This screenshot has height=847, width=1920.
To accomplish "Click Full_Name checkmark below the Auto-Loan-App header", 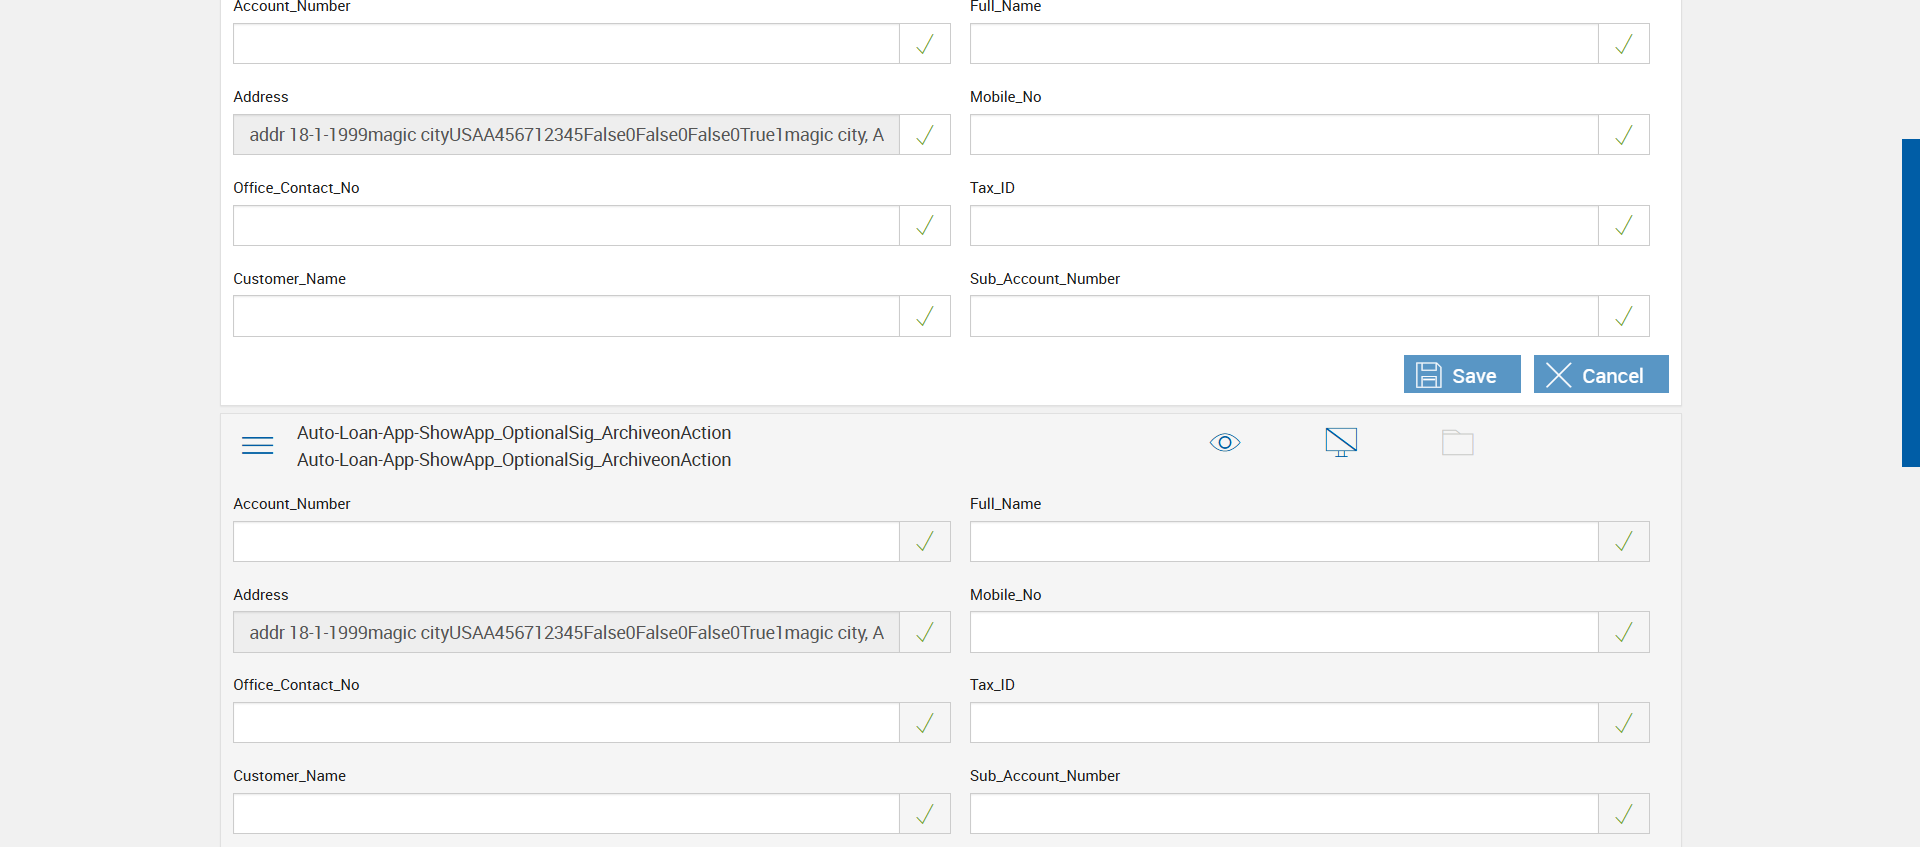I will (x=1623, y=542).
